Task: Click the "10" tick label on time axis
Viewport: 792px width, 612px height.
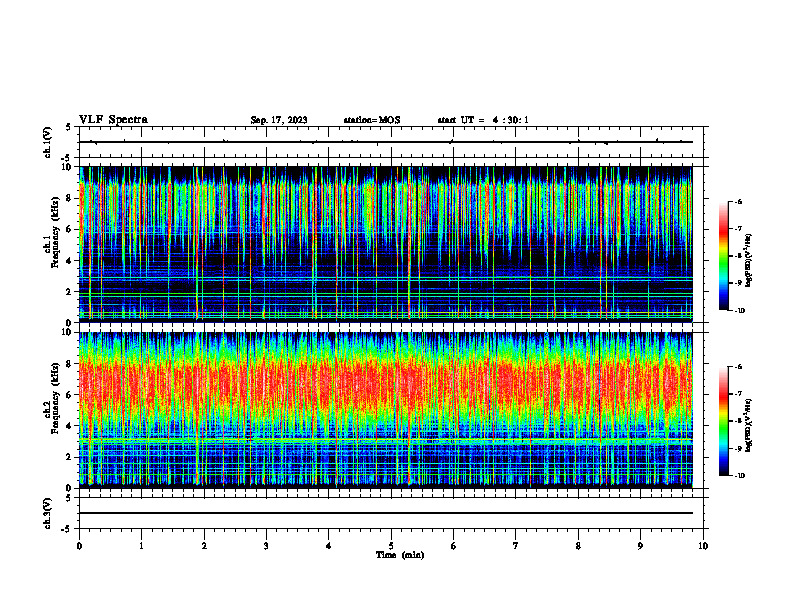Action: 703,546
